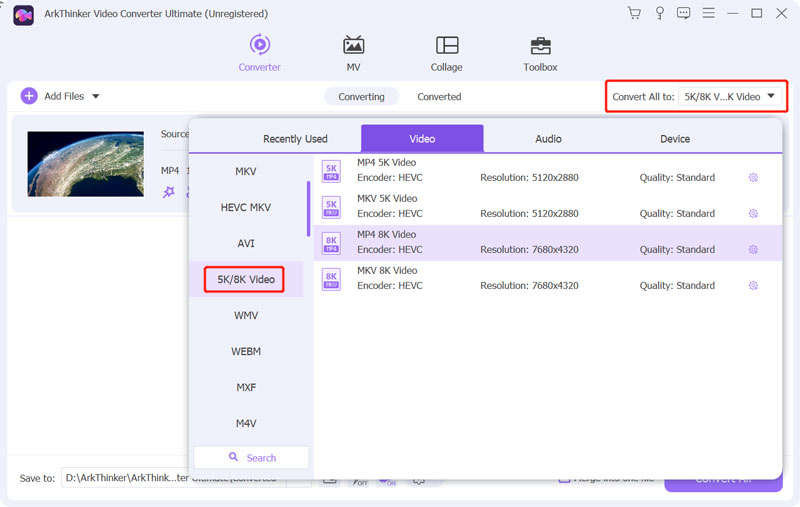Open the Convert All to format dropdown
This screenshot has width=800, height=507.
[x=730, y=96]
